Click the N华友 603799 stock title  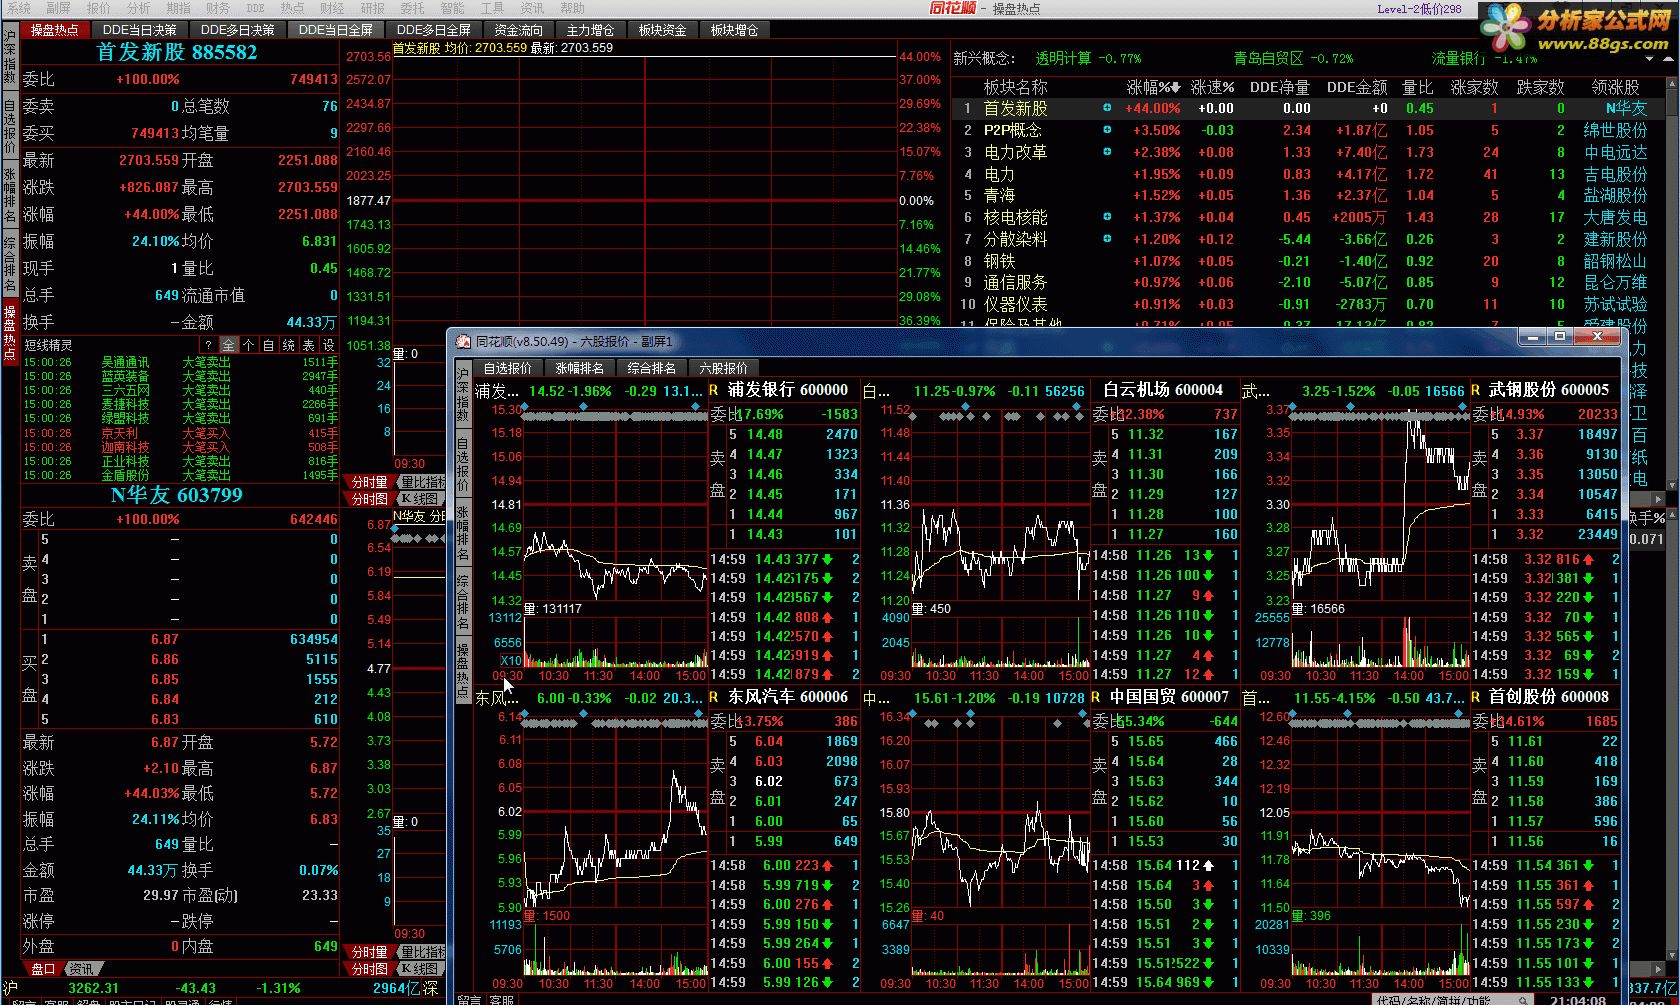(177, 495)
